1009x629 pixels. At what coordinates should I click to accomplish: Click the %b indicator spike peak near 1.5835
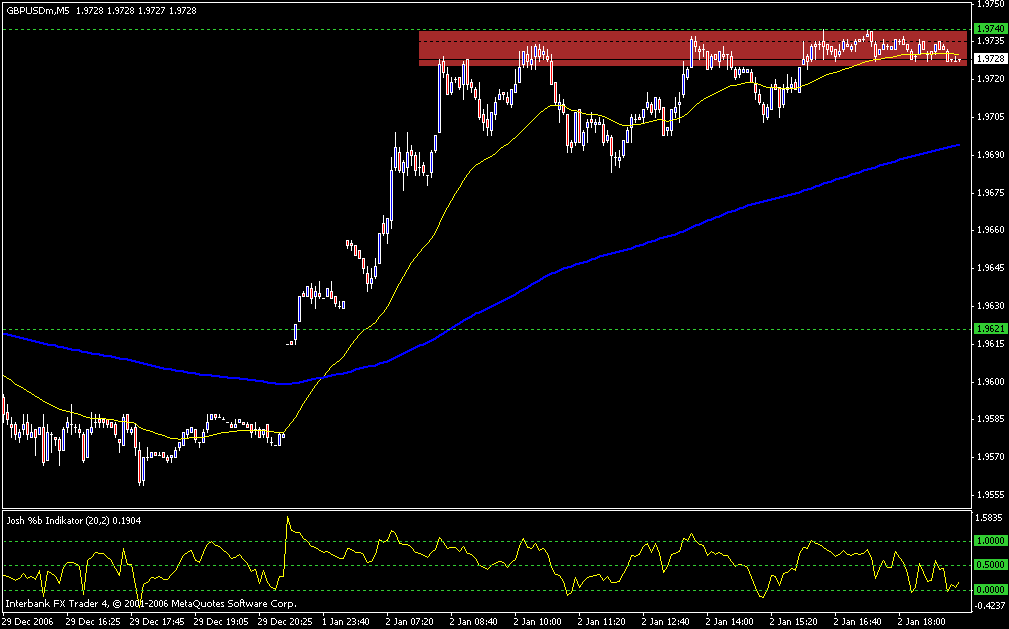[288, 517]
